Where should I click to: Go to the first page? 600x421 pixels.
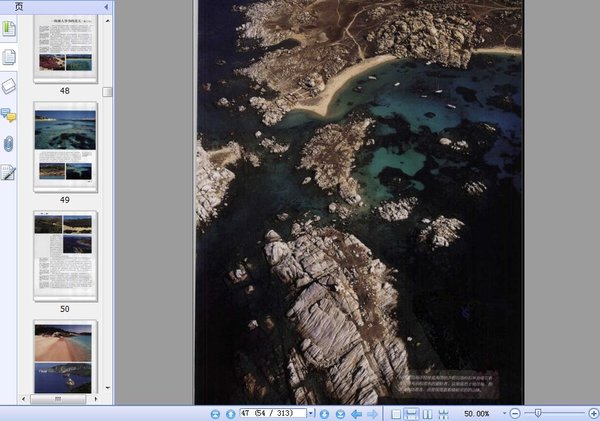[x=216, y=413]
